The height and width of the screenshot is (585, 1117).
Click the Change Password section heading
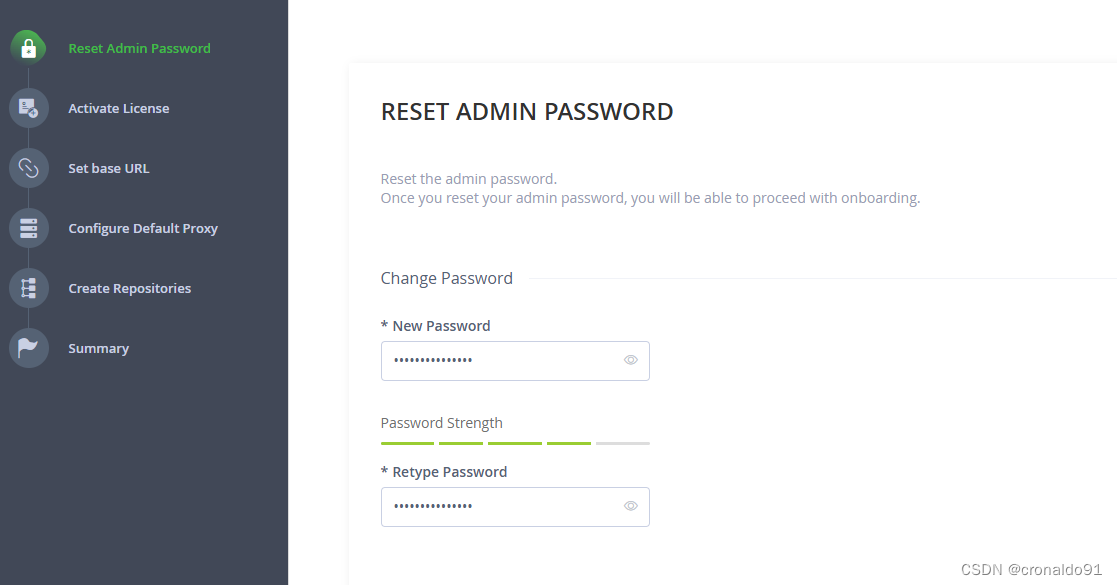coord(447,279)
